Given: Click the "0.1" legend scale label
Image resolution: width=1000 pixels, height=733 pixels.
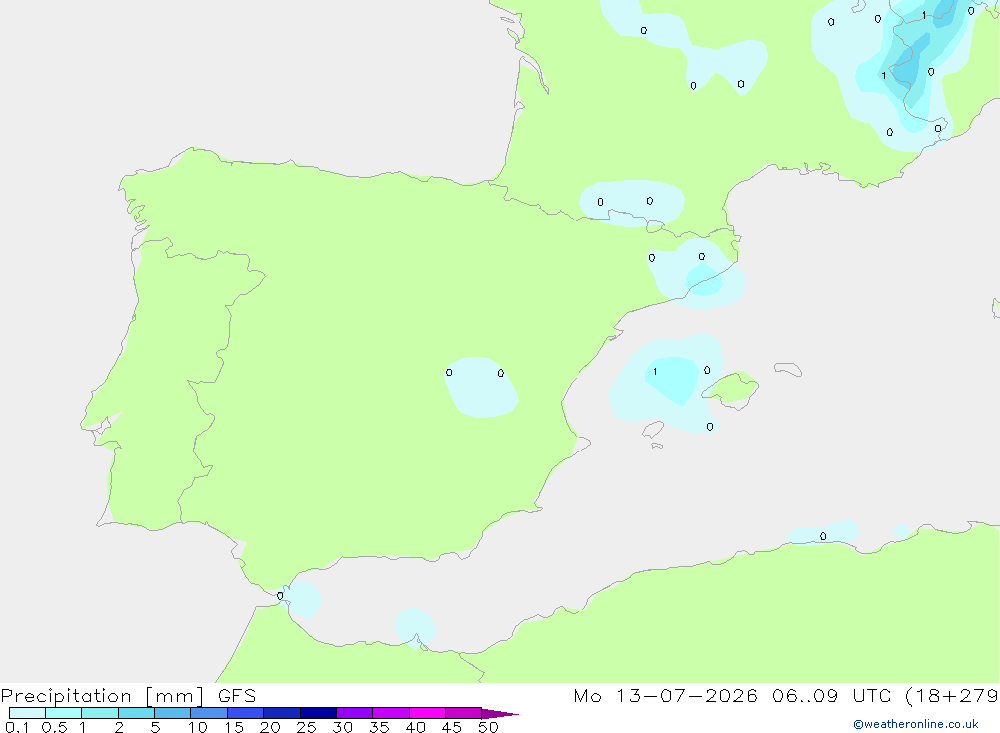Looking at the screenshot, I should pyautogui.click(x=17, y=727).
